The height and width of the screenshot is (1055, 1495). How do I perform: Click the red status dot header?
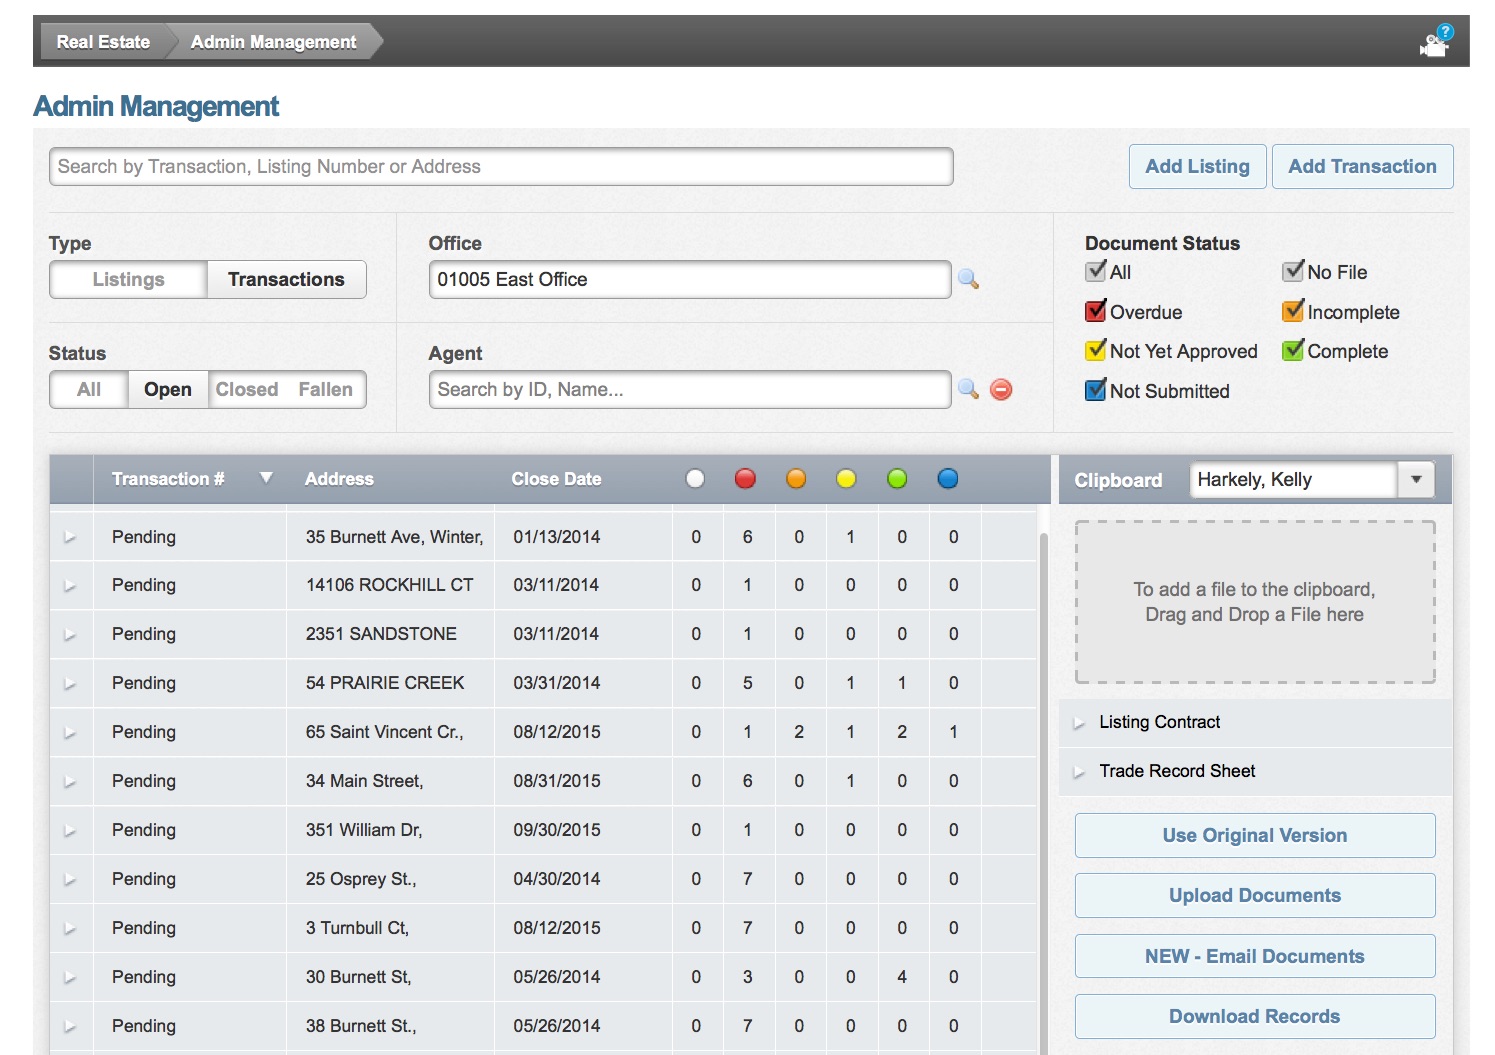[746, 478]
